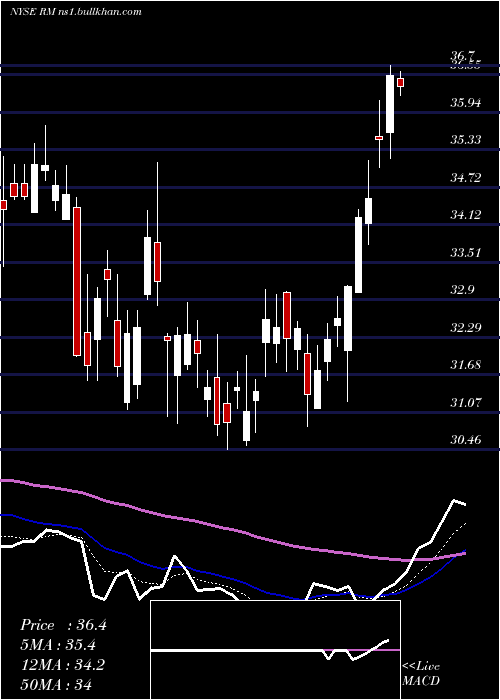Click the 31.07 price axis label

(465, 403)
